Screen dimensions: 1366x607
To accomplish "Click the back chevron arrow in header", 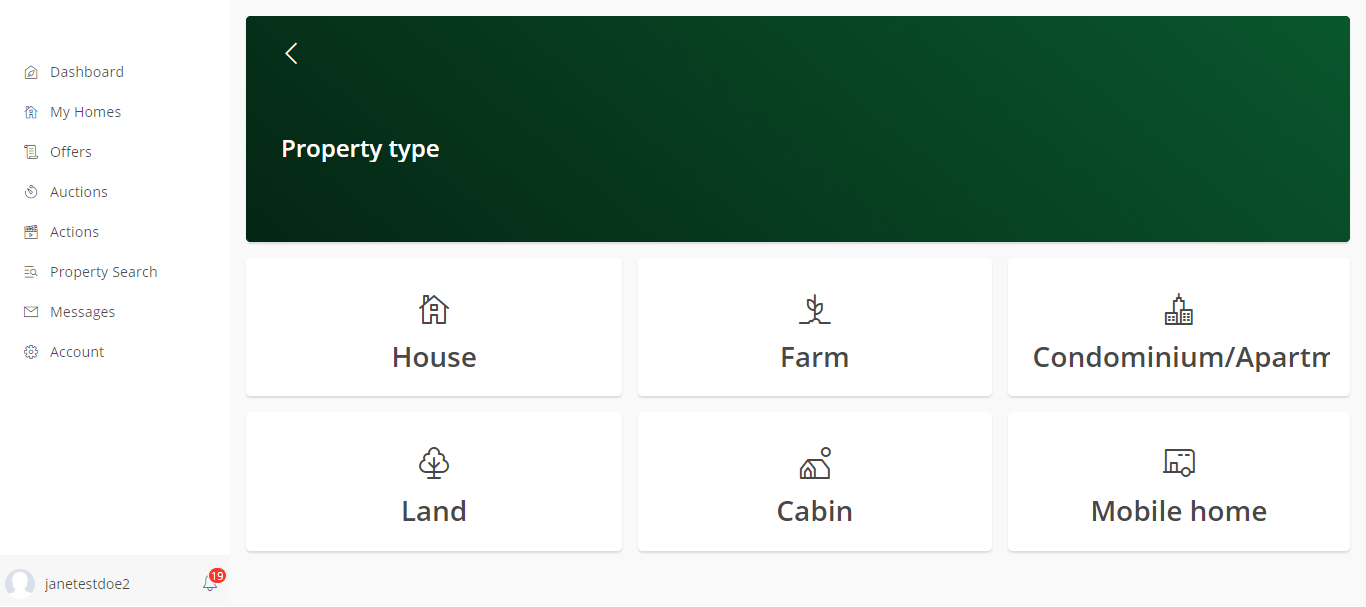I will point(291,54).
